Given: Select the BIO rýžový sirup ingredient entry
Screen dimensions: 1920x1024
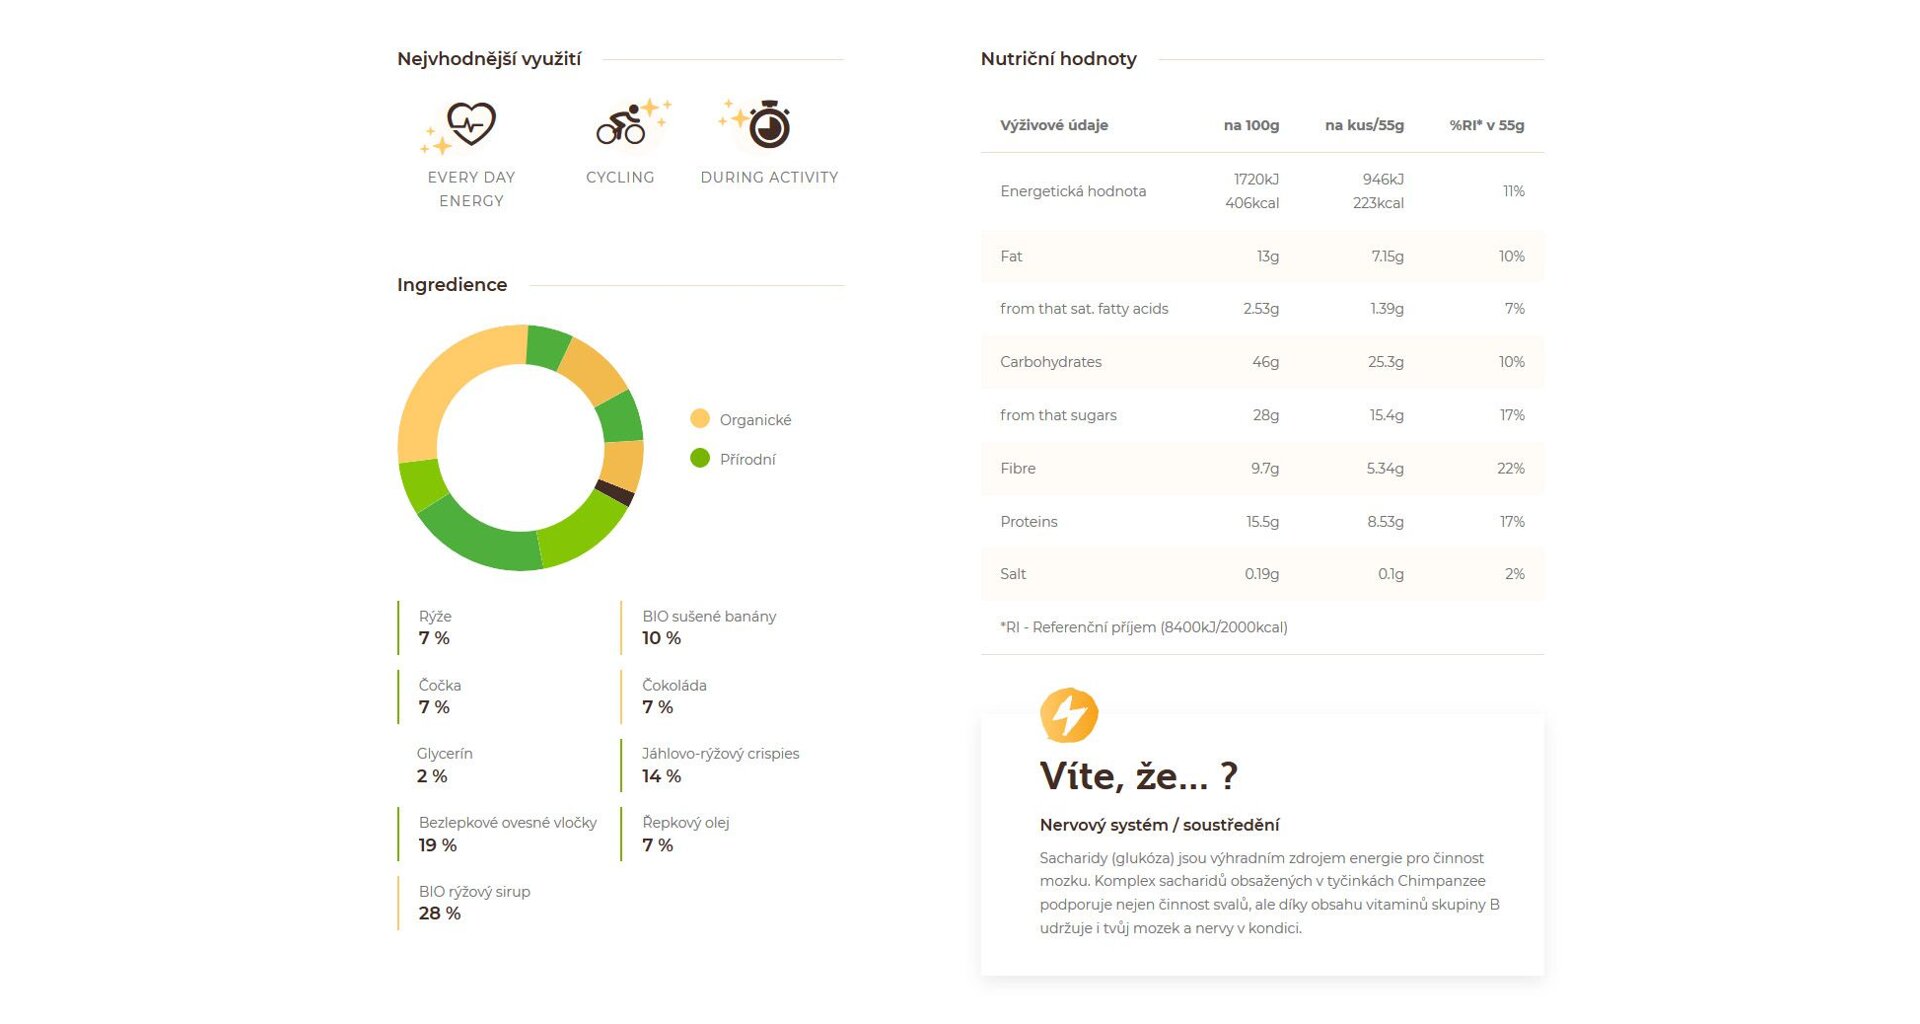Looking at the screenshot, I should (x=474, y=903).
